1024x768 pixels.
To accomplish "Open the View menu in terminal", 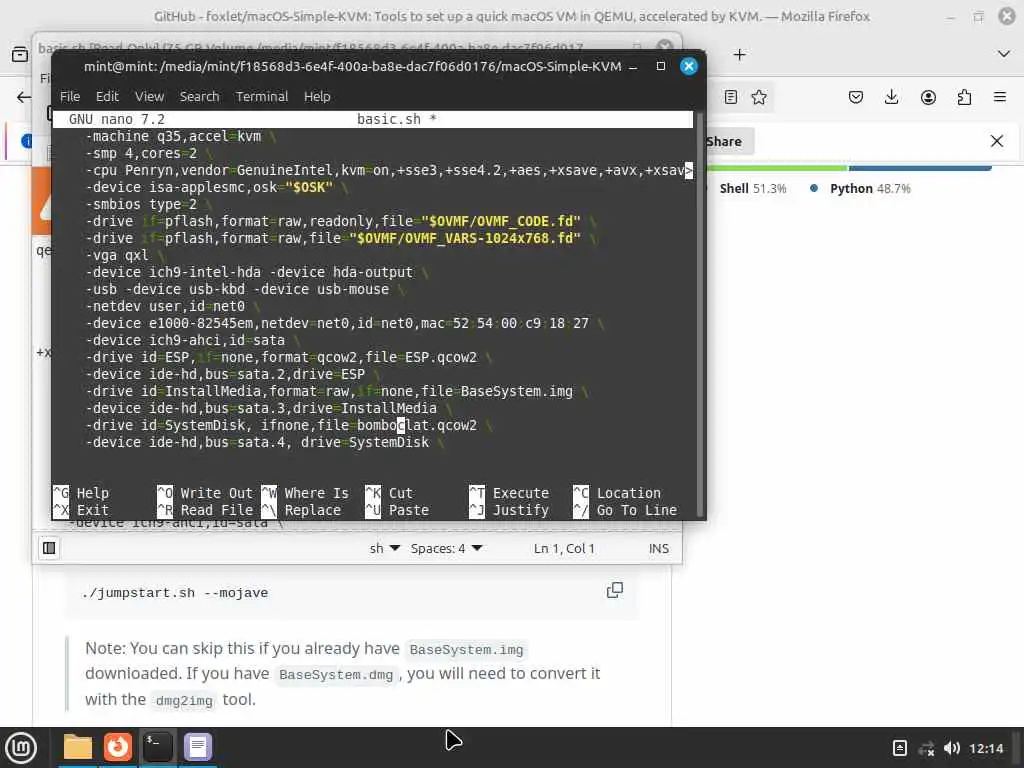I will pyautogui.click(x=150, y=97).
